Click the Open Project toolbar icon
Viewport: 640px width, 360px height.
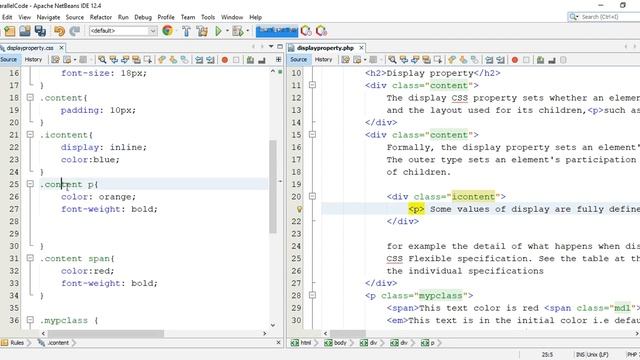25,31
